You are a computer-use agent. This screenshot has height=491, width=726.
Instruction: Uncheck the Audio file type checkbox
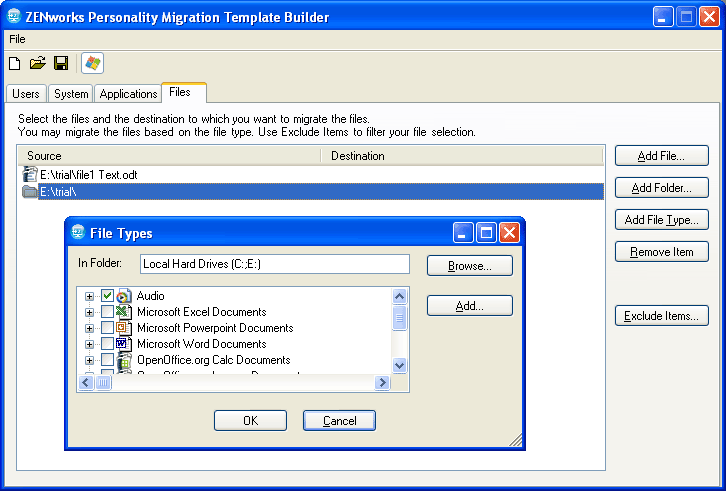(x=108, y=296)
